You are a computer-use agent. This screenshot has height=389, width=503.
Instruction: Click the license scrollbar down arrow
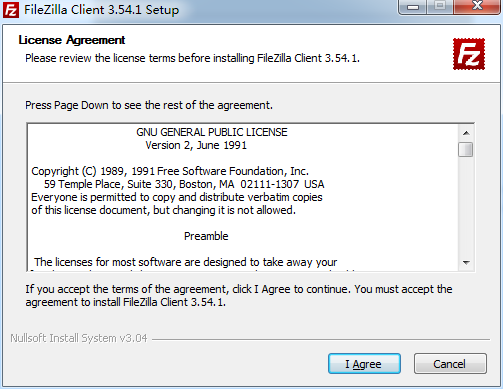466,263
